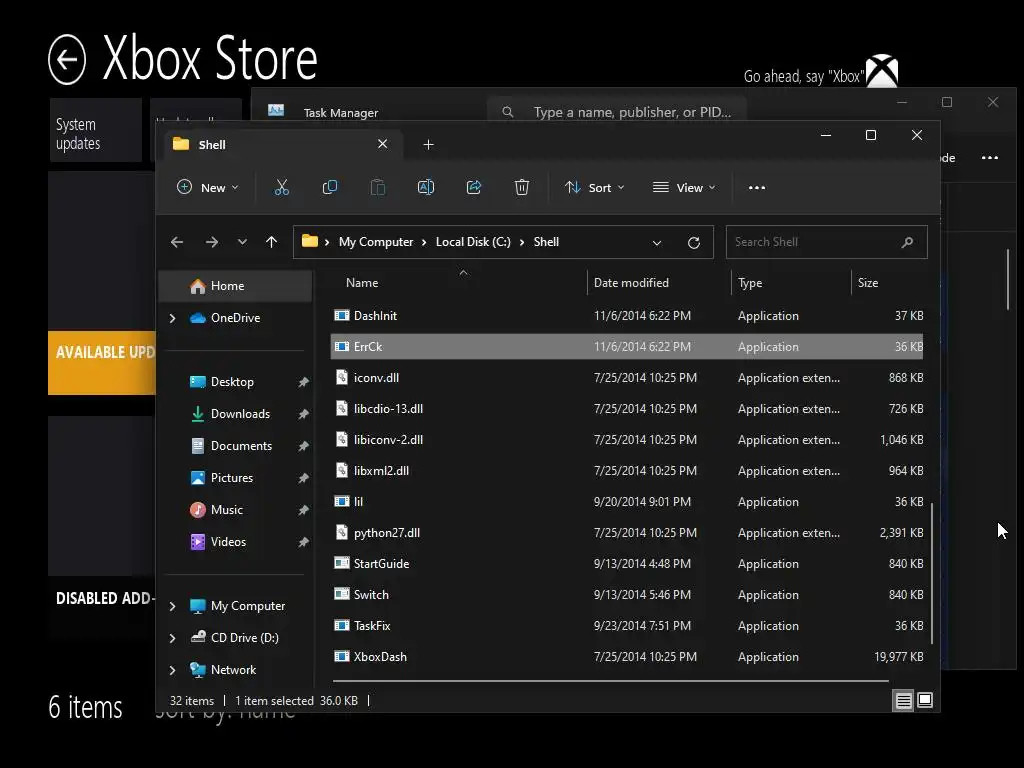Screen dimensions: 1024x768
Task: Select the libxml2.dll file
Action: pyautogui.click(x=627, y=471)
